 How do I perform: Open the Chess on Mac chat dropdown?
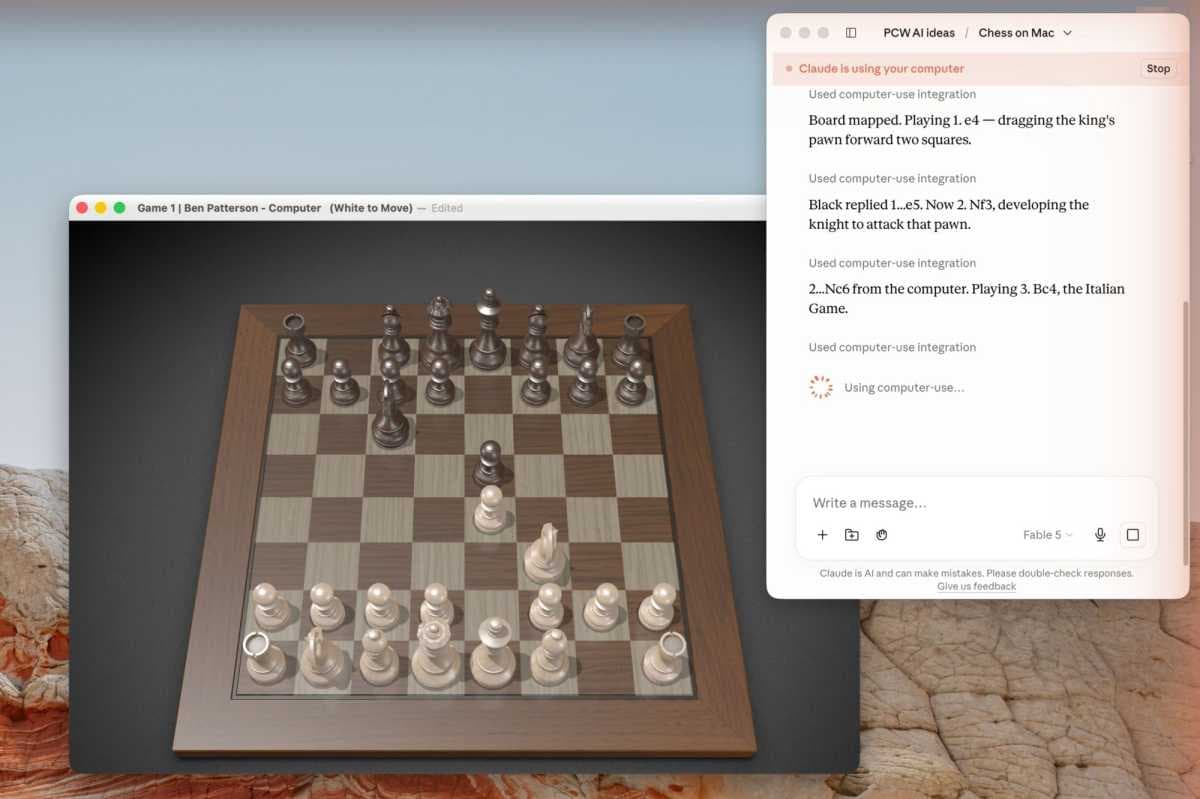(1025, 33)
